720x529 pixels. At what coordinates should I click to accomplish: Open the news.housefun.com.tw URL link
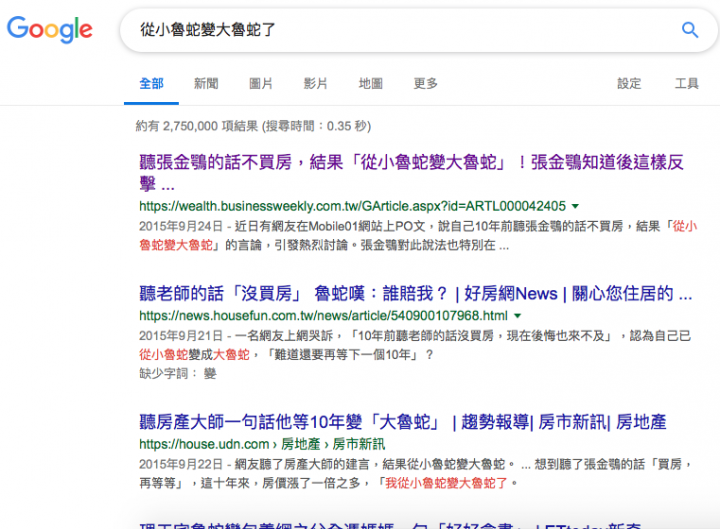[323, 316]
